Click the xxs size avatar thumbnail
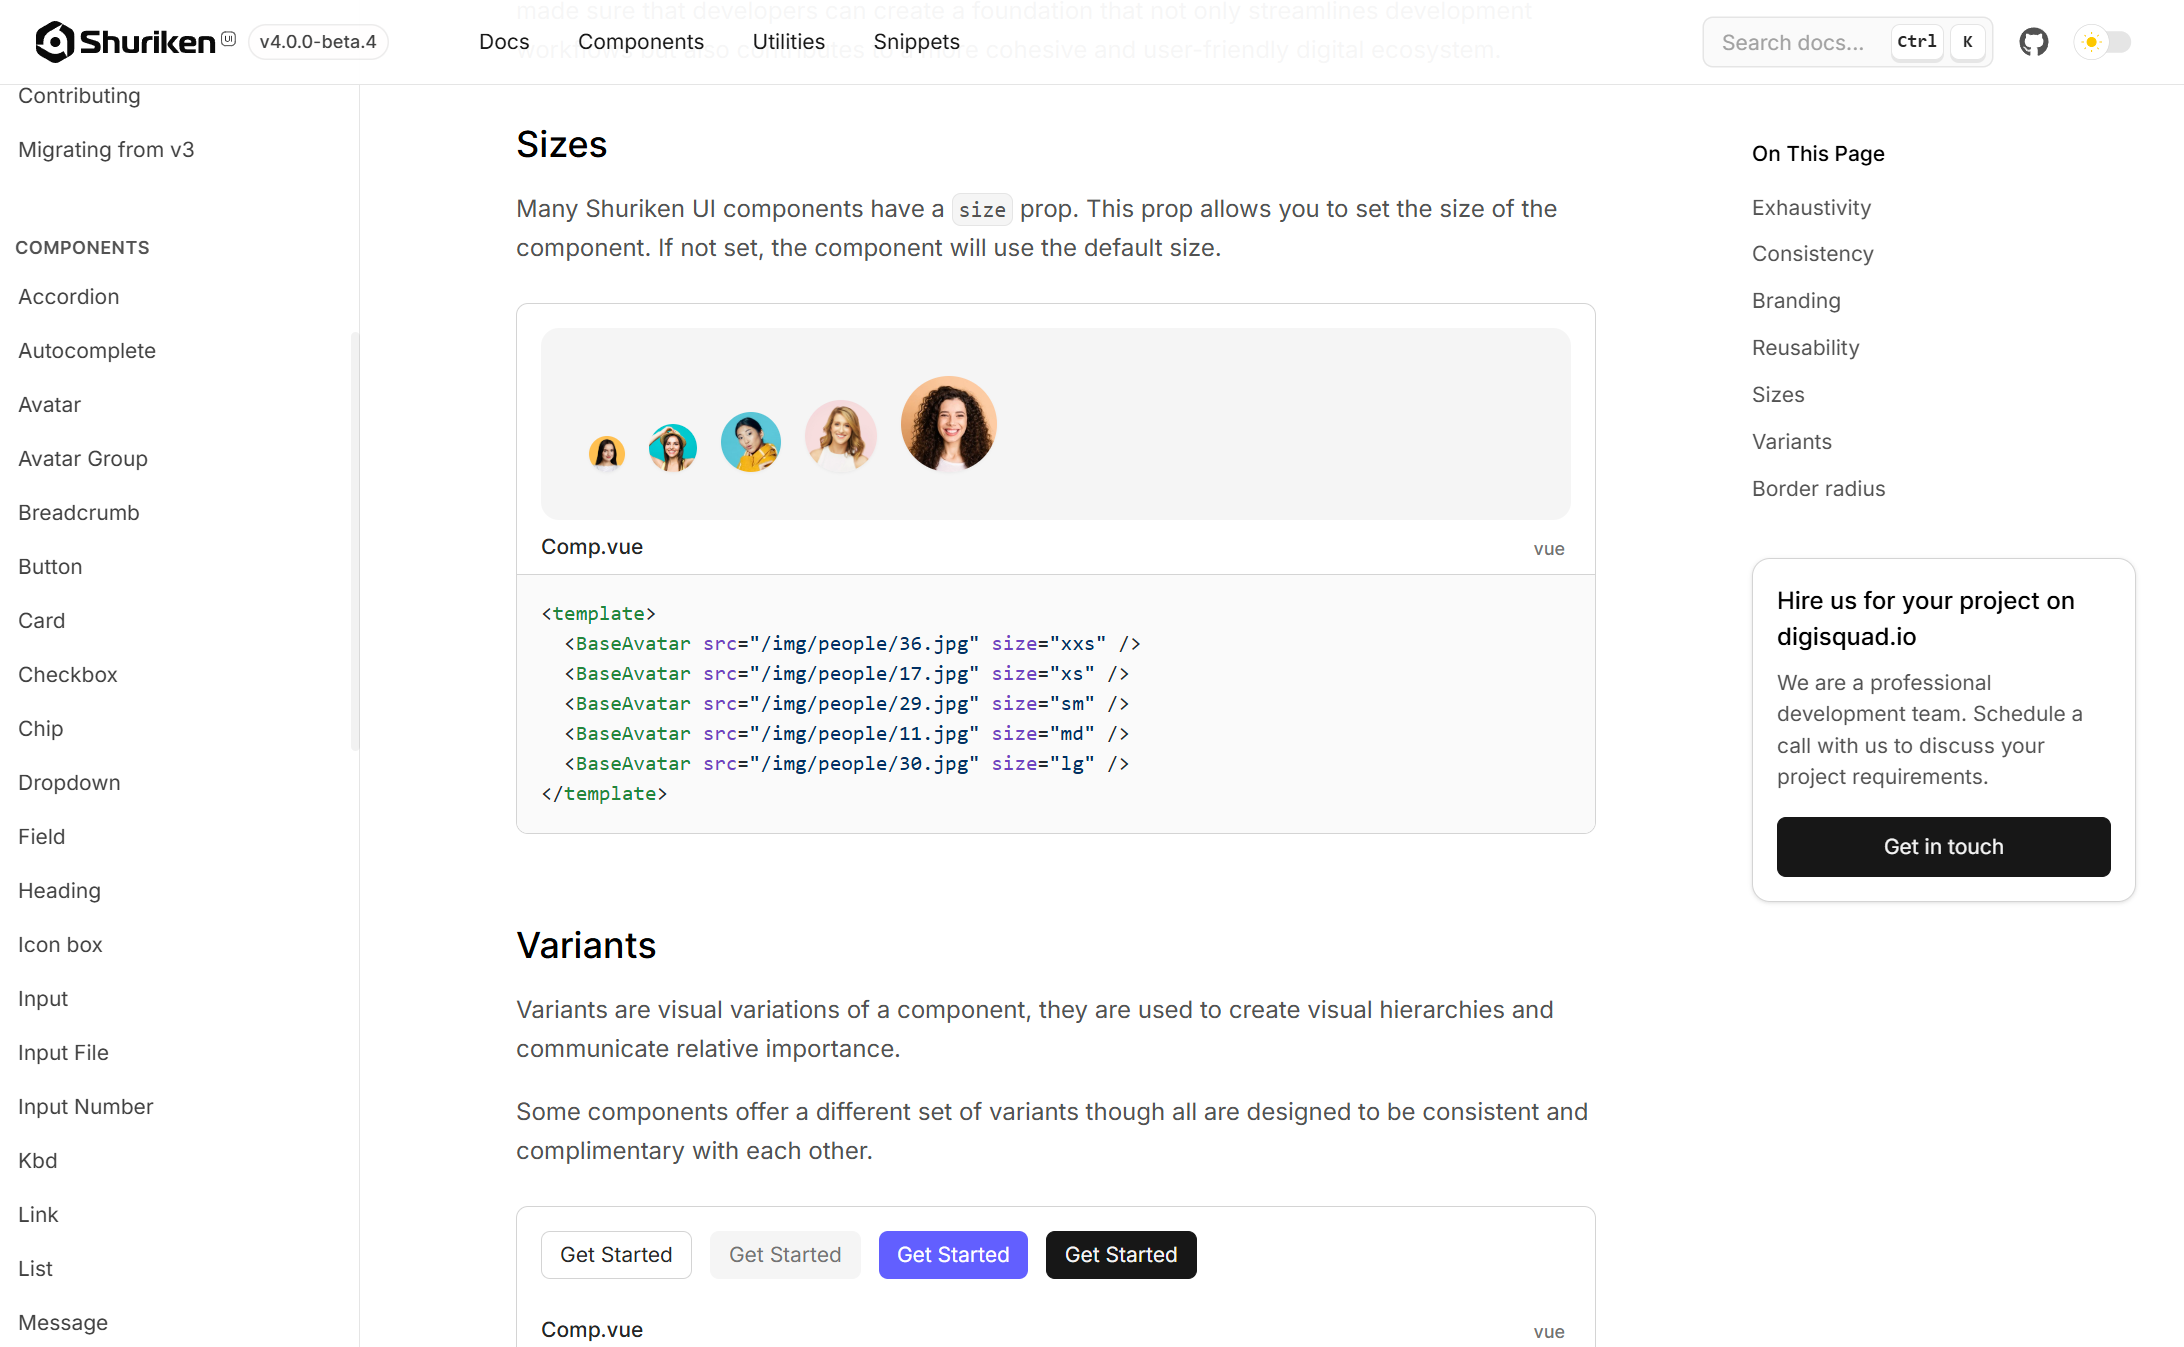Screen dimensions: 2184x1347 (x=607, y=453)
